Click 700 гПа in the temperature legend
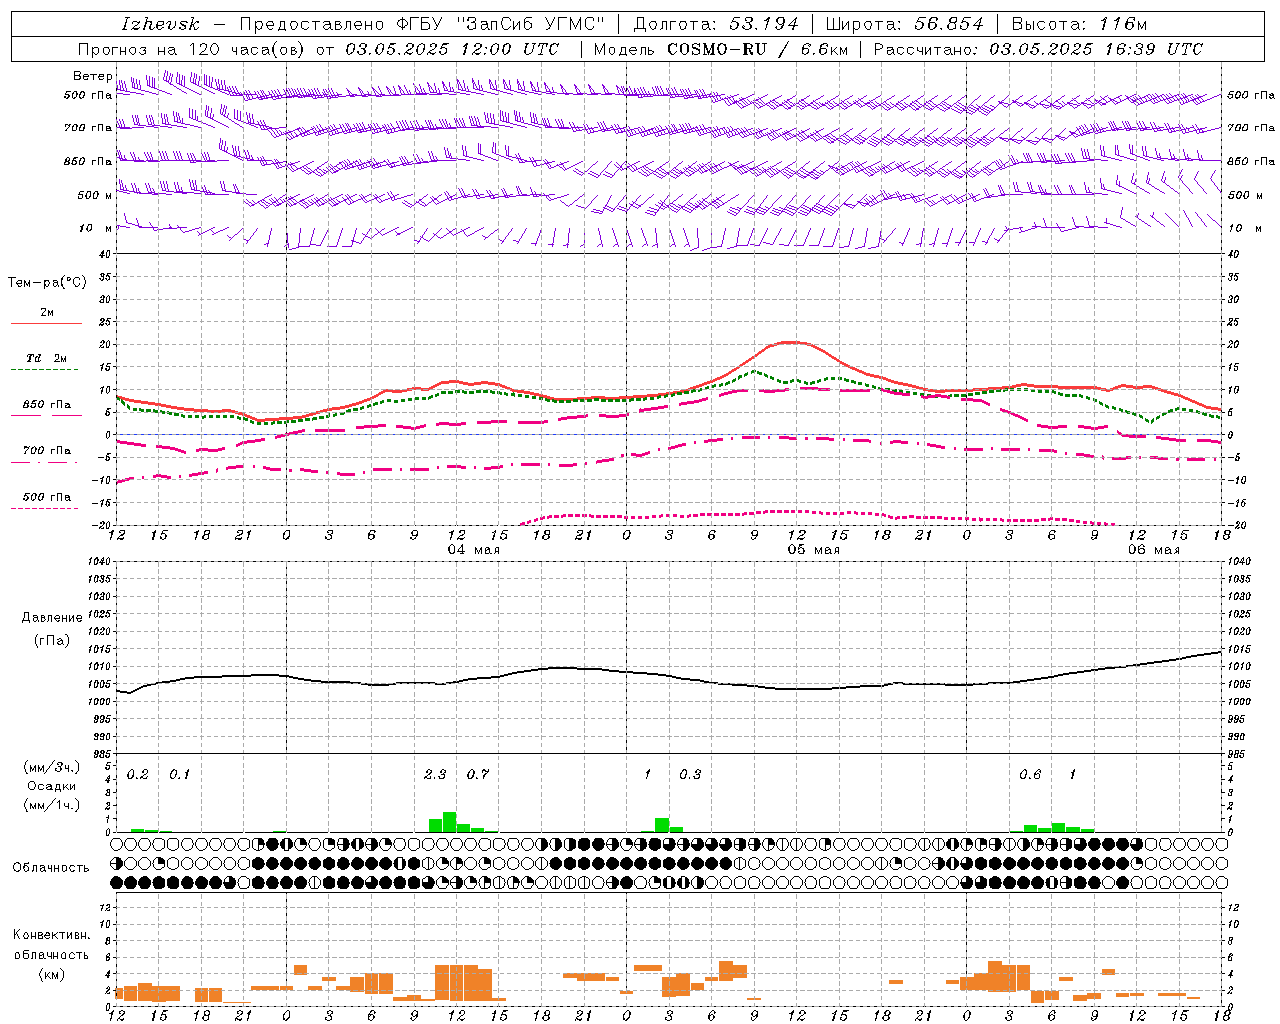This screenshot has height=1024, width=1280. [x=47, y=450]
